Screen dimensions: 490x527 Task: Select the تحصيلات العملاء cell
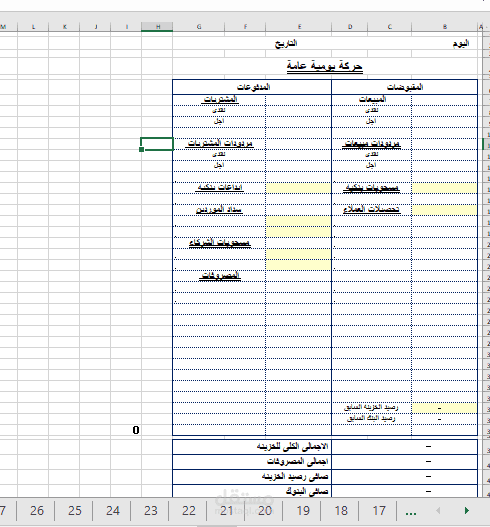(x=371, y=210)
